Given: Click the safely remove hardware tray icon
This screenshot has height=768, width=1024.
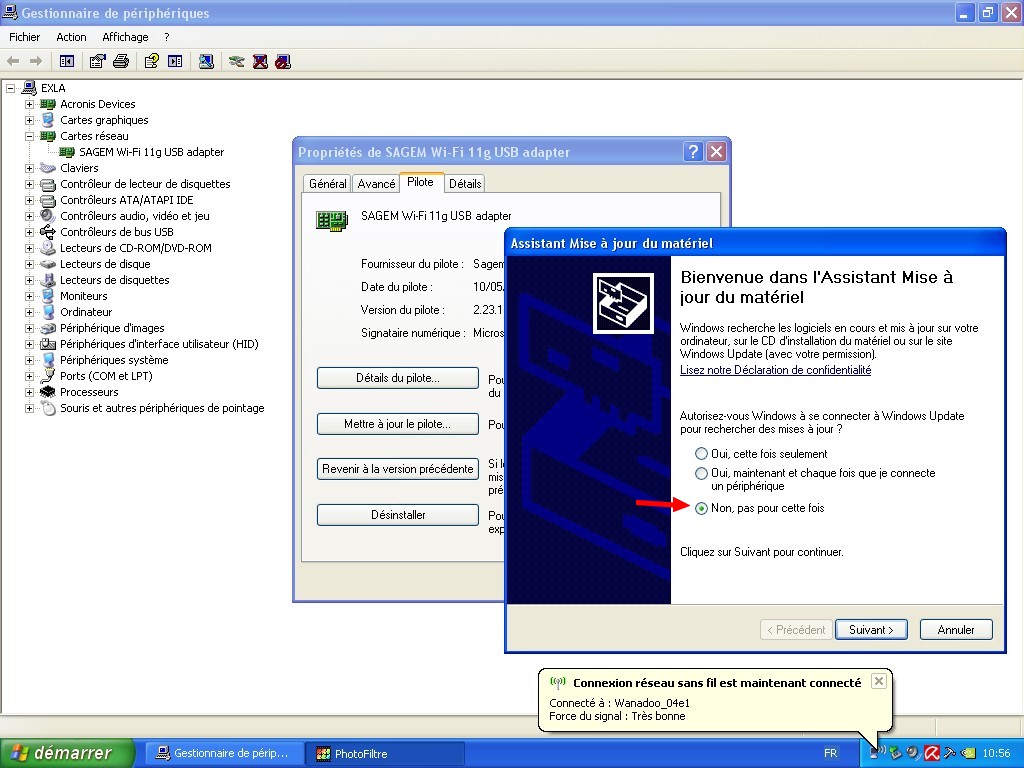Looking at the screenshot, I should [895, 753].
